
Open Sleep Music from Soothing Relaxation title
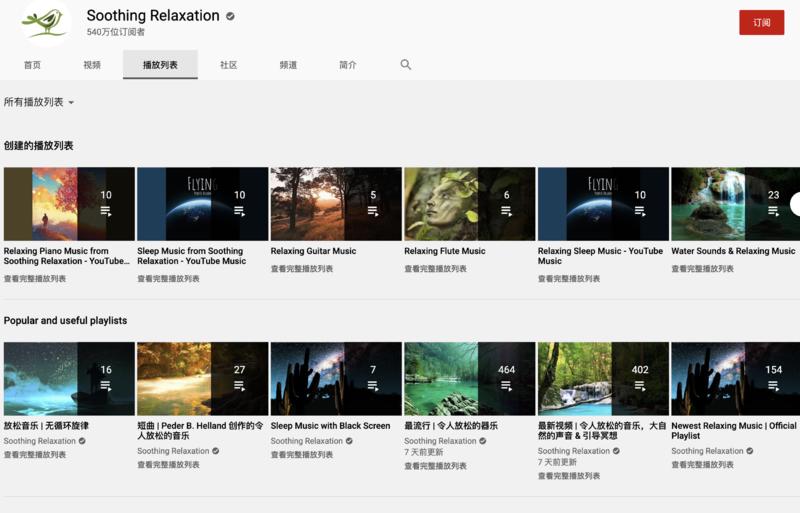tap(191, 256)
